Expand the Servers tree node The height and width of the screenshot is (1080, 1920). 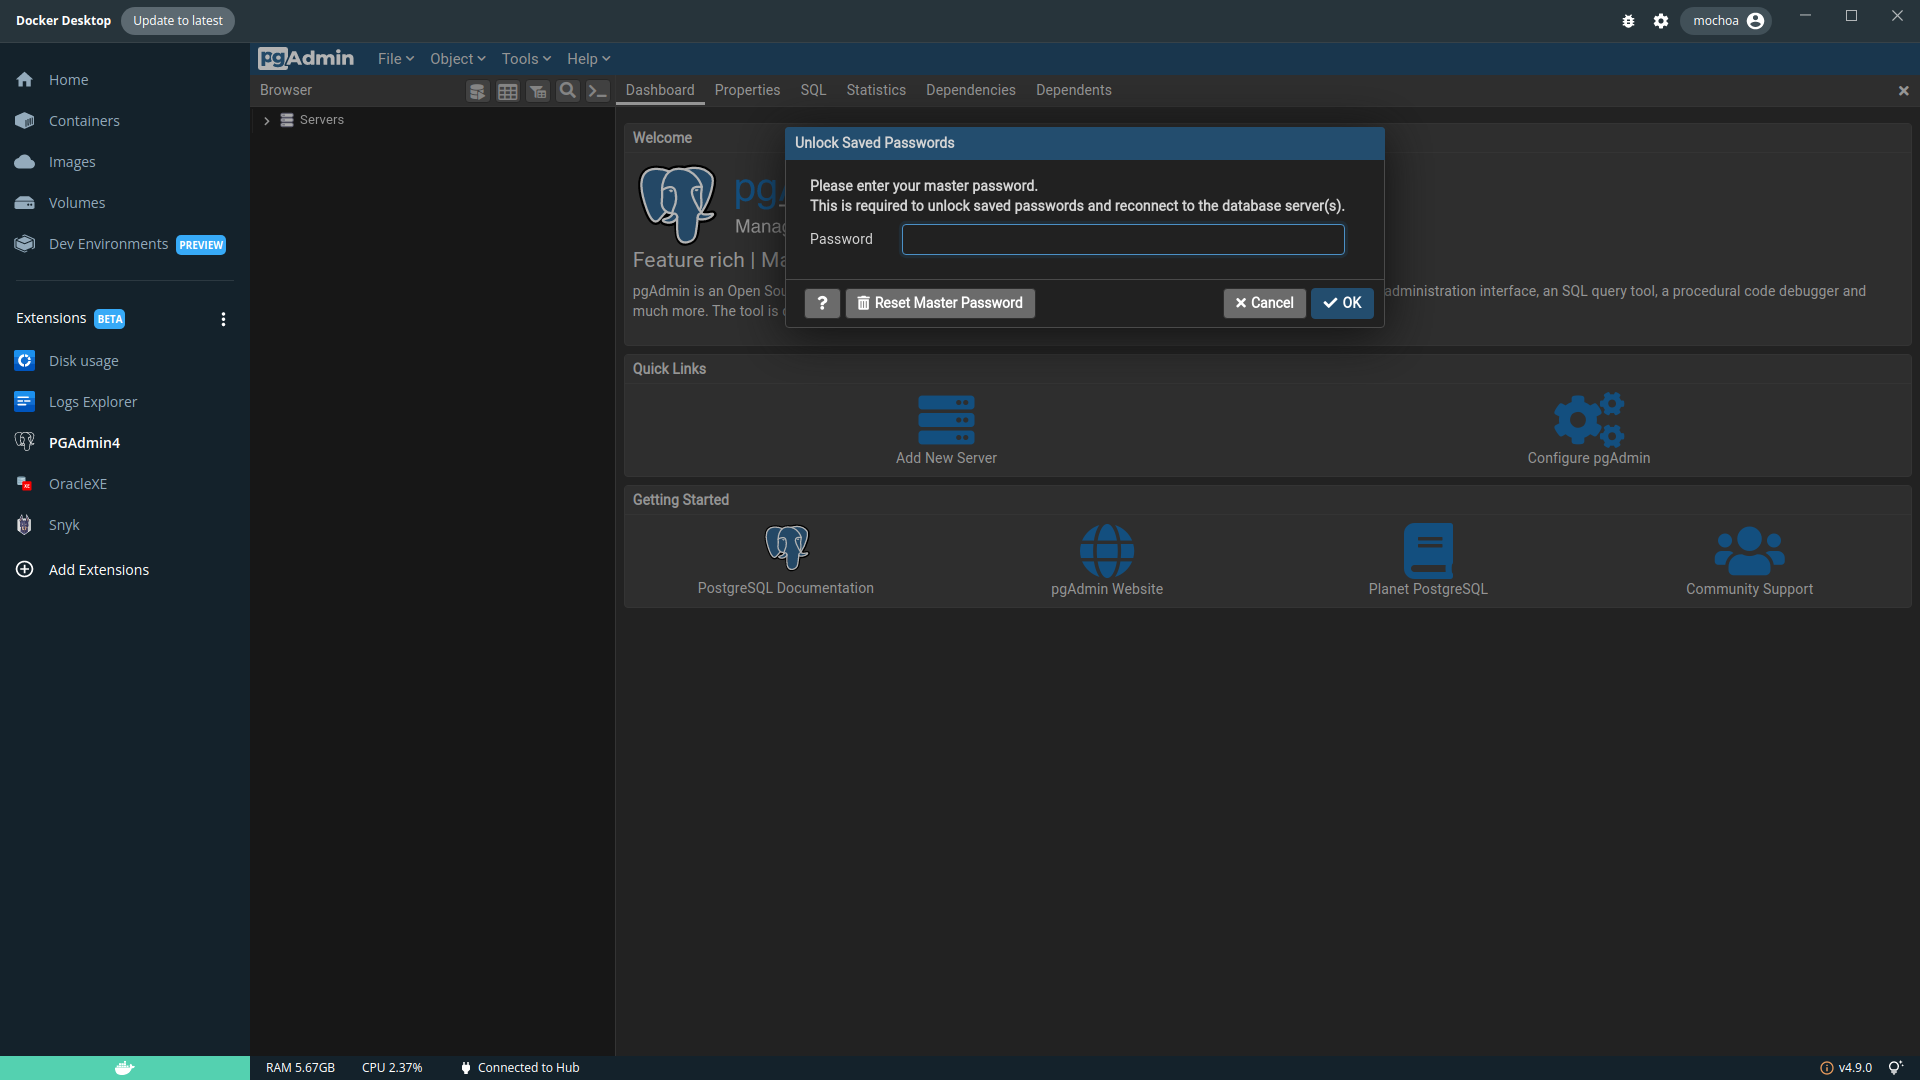point(267,120)
